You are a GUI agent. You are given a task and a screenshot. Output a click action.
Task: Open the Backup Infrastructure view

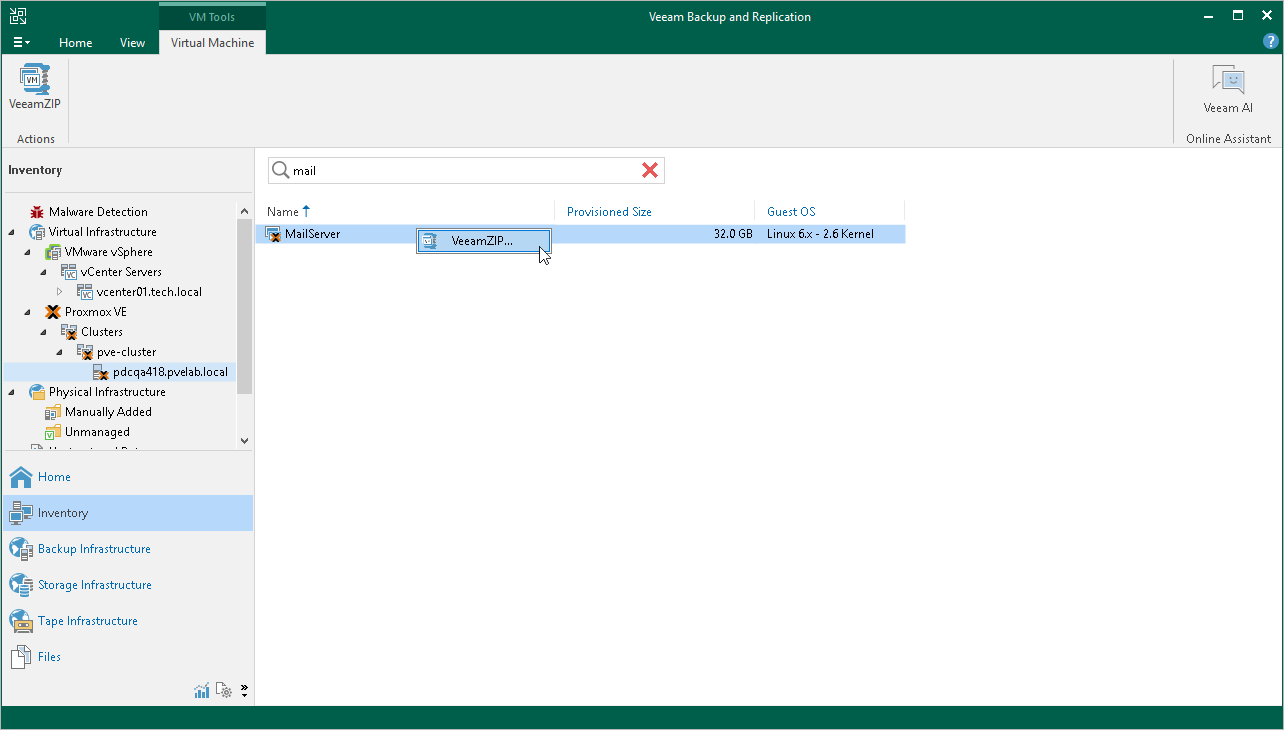point(127,549)
